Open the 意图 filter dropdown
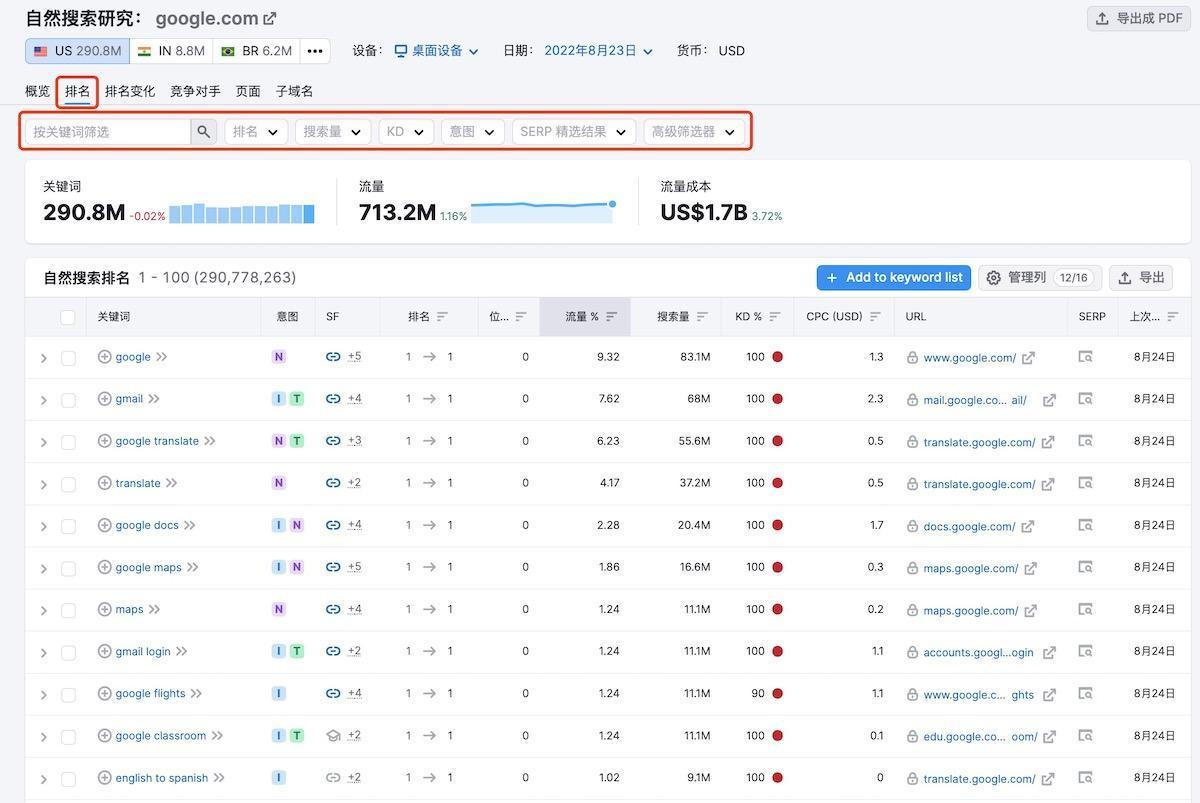1200x803 pixels. (473, 132)
